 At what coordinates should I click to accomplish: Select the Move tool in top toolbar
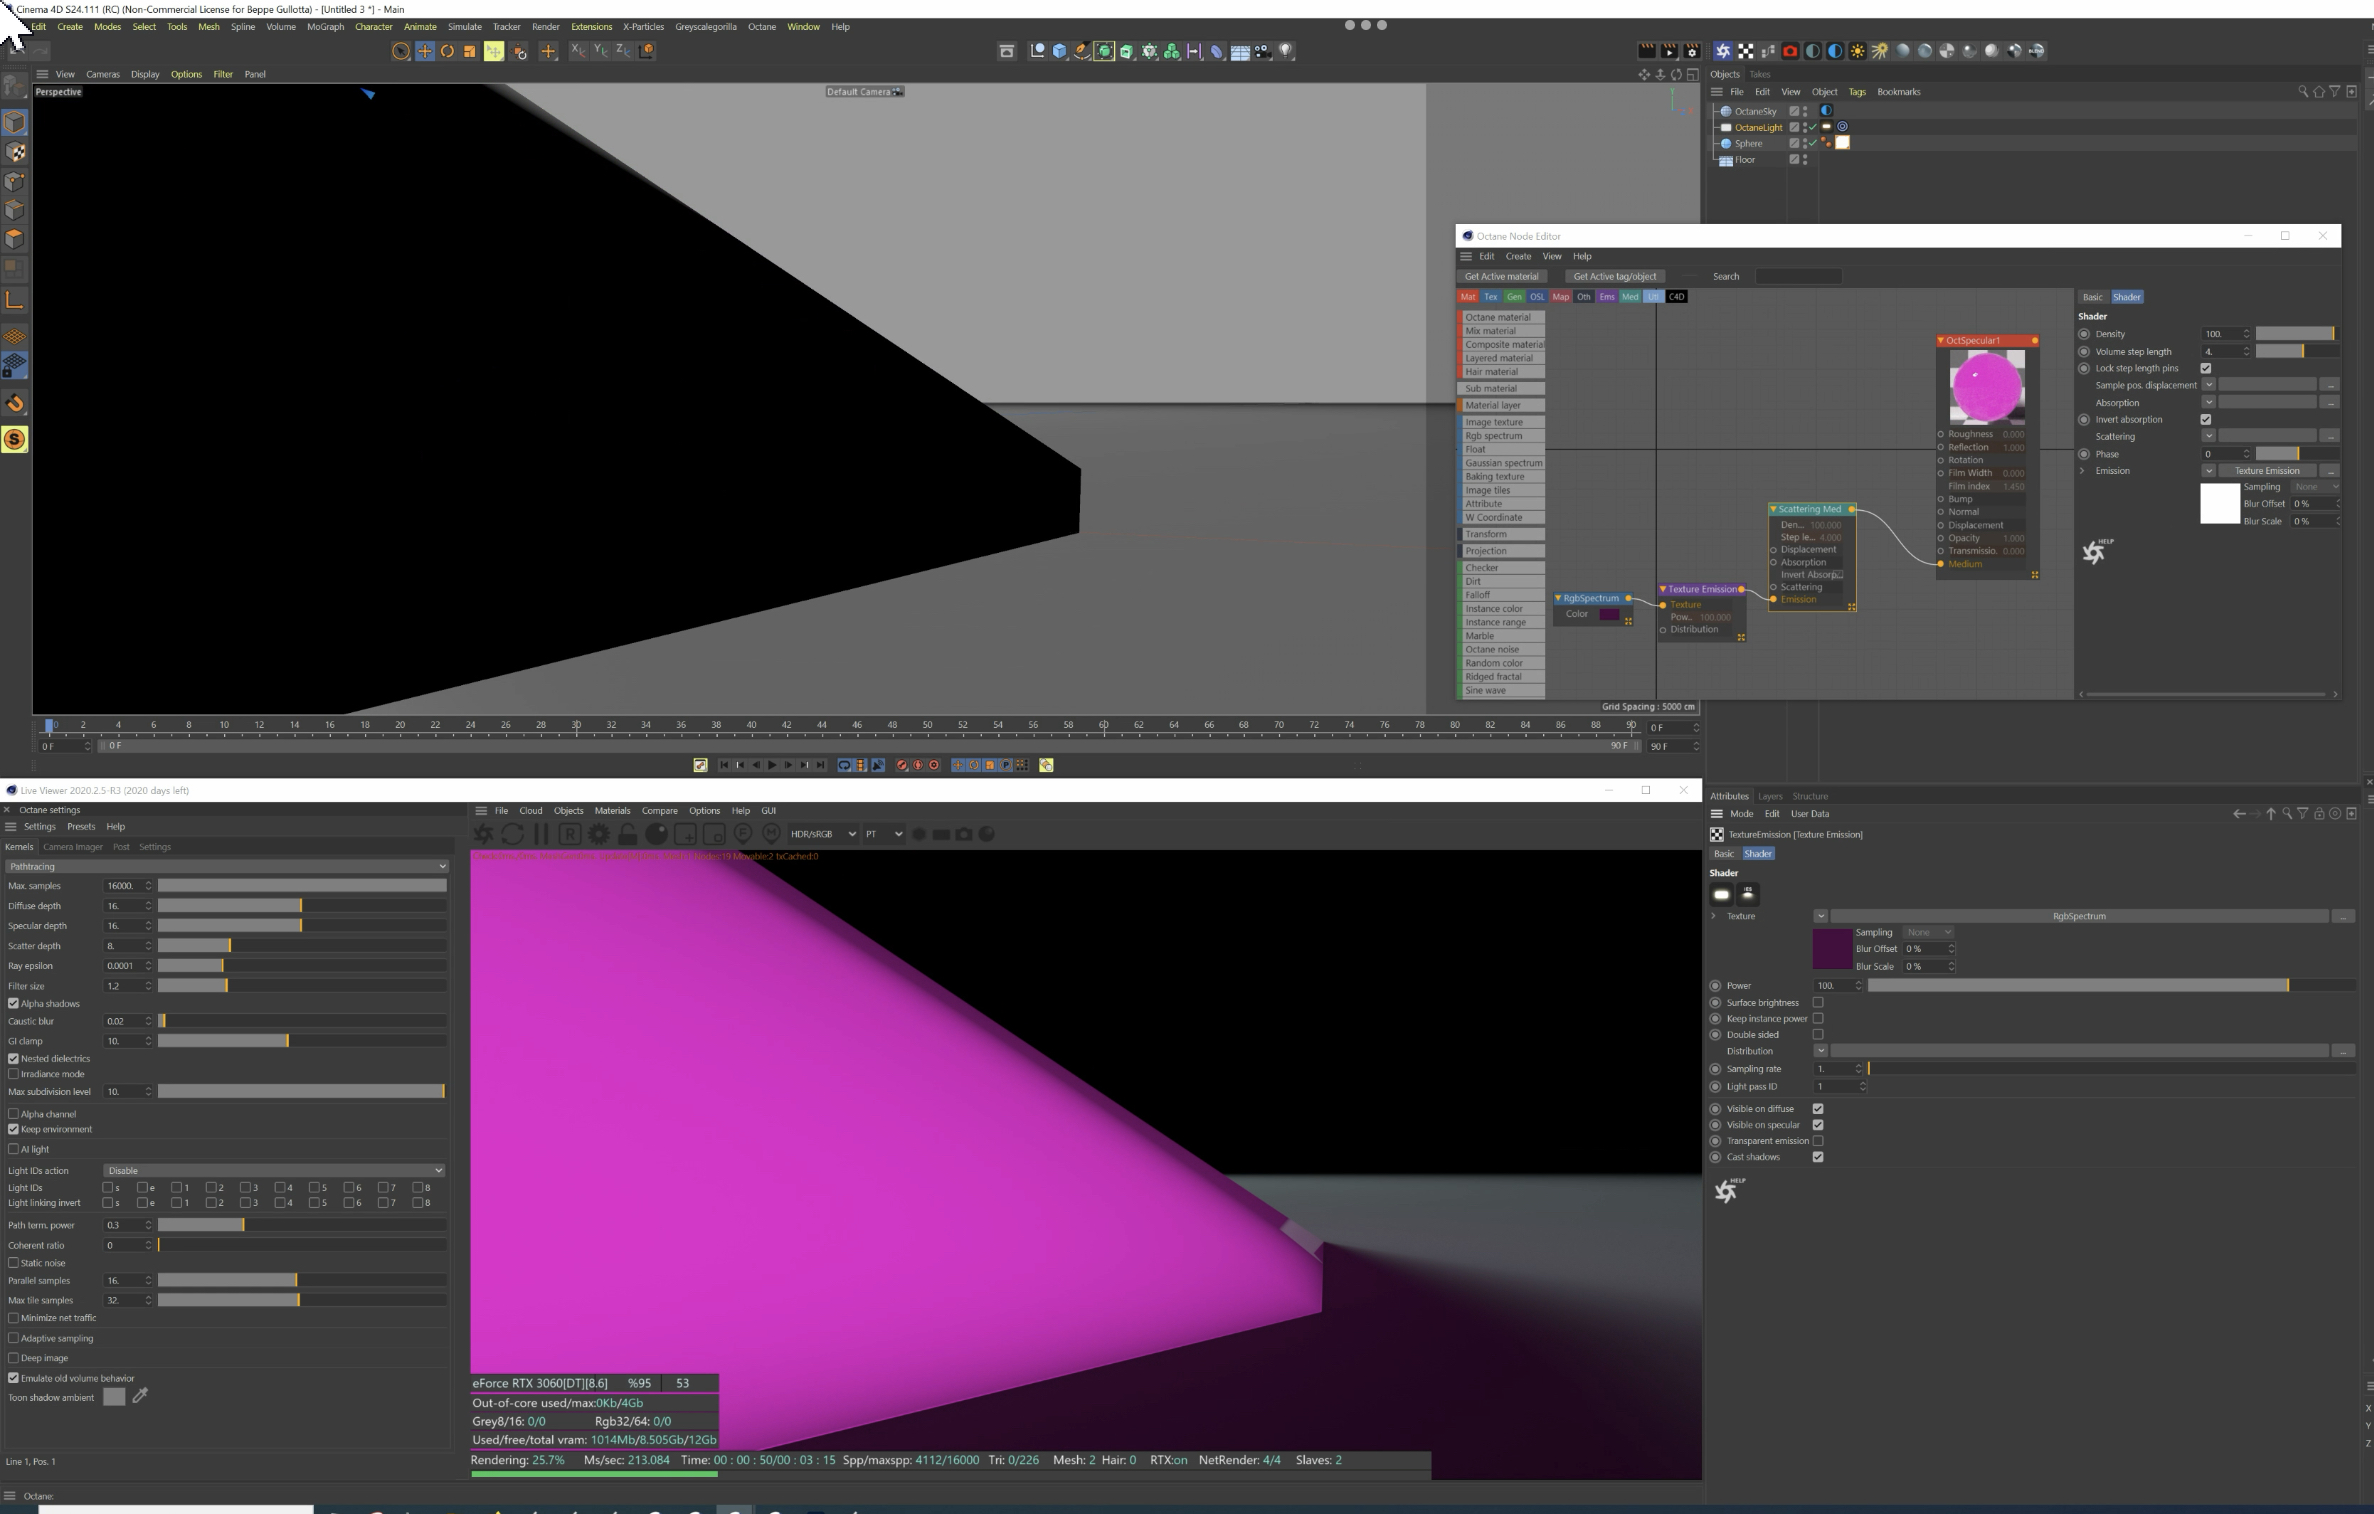425,51
